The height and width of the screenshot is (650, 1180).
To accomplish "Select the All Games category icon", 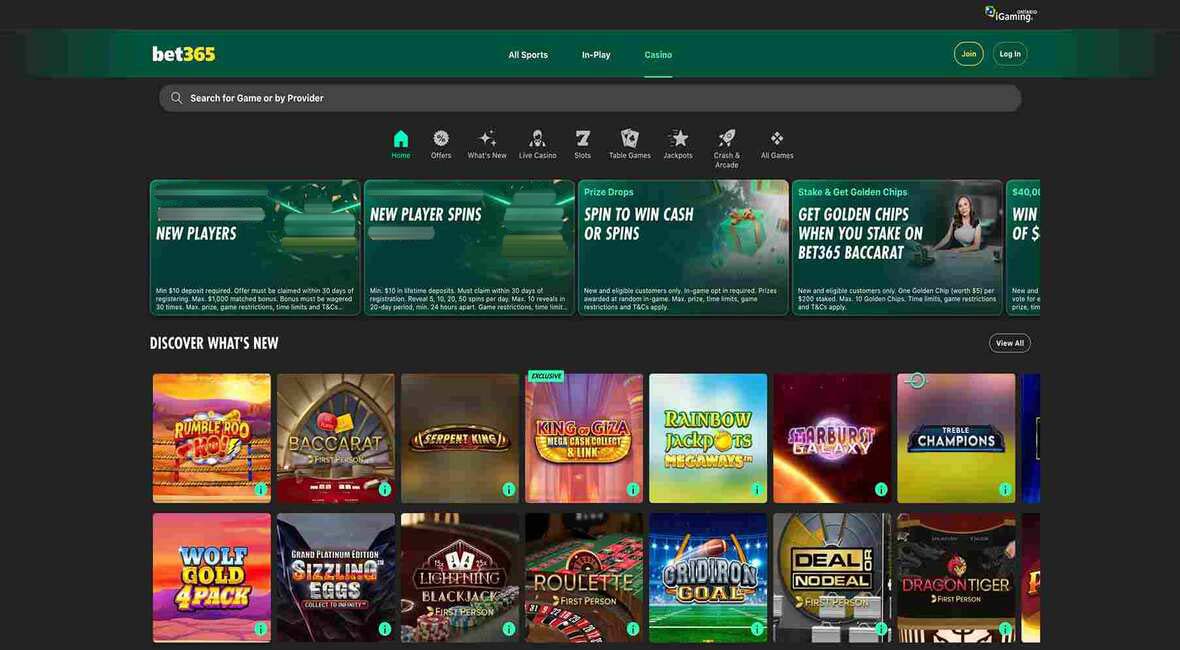I will coord(777,139).
